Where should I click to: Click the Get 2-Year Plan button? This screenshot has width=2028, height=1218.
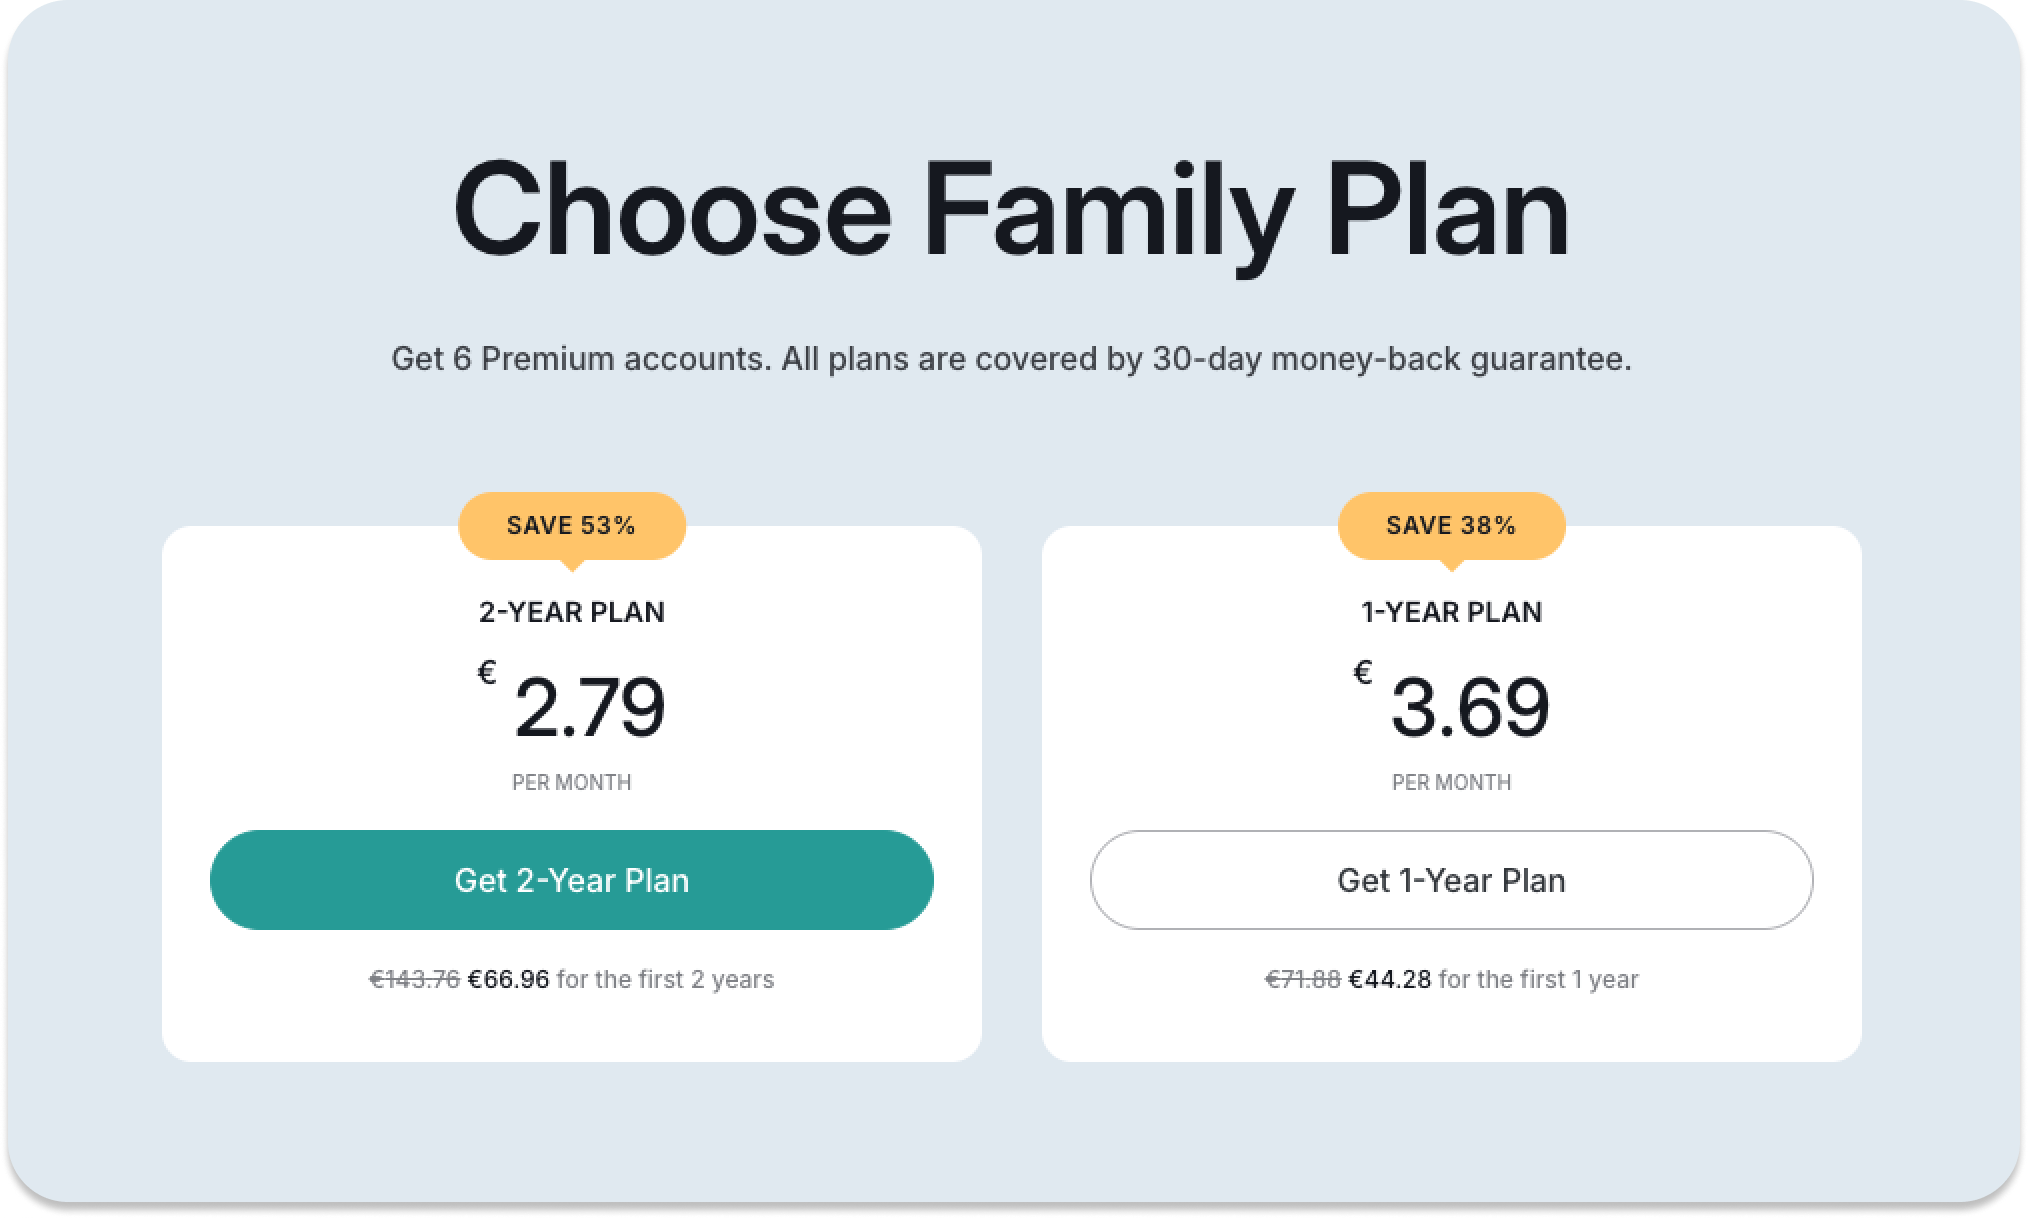click(571, 880)
